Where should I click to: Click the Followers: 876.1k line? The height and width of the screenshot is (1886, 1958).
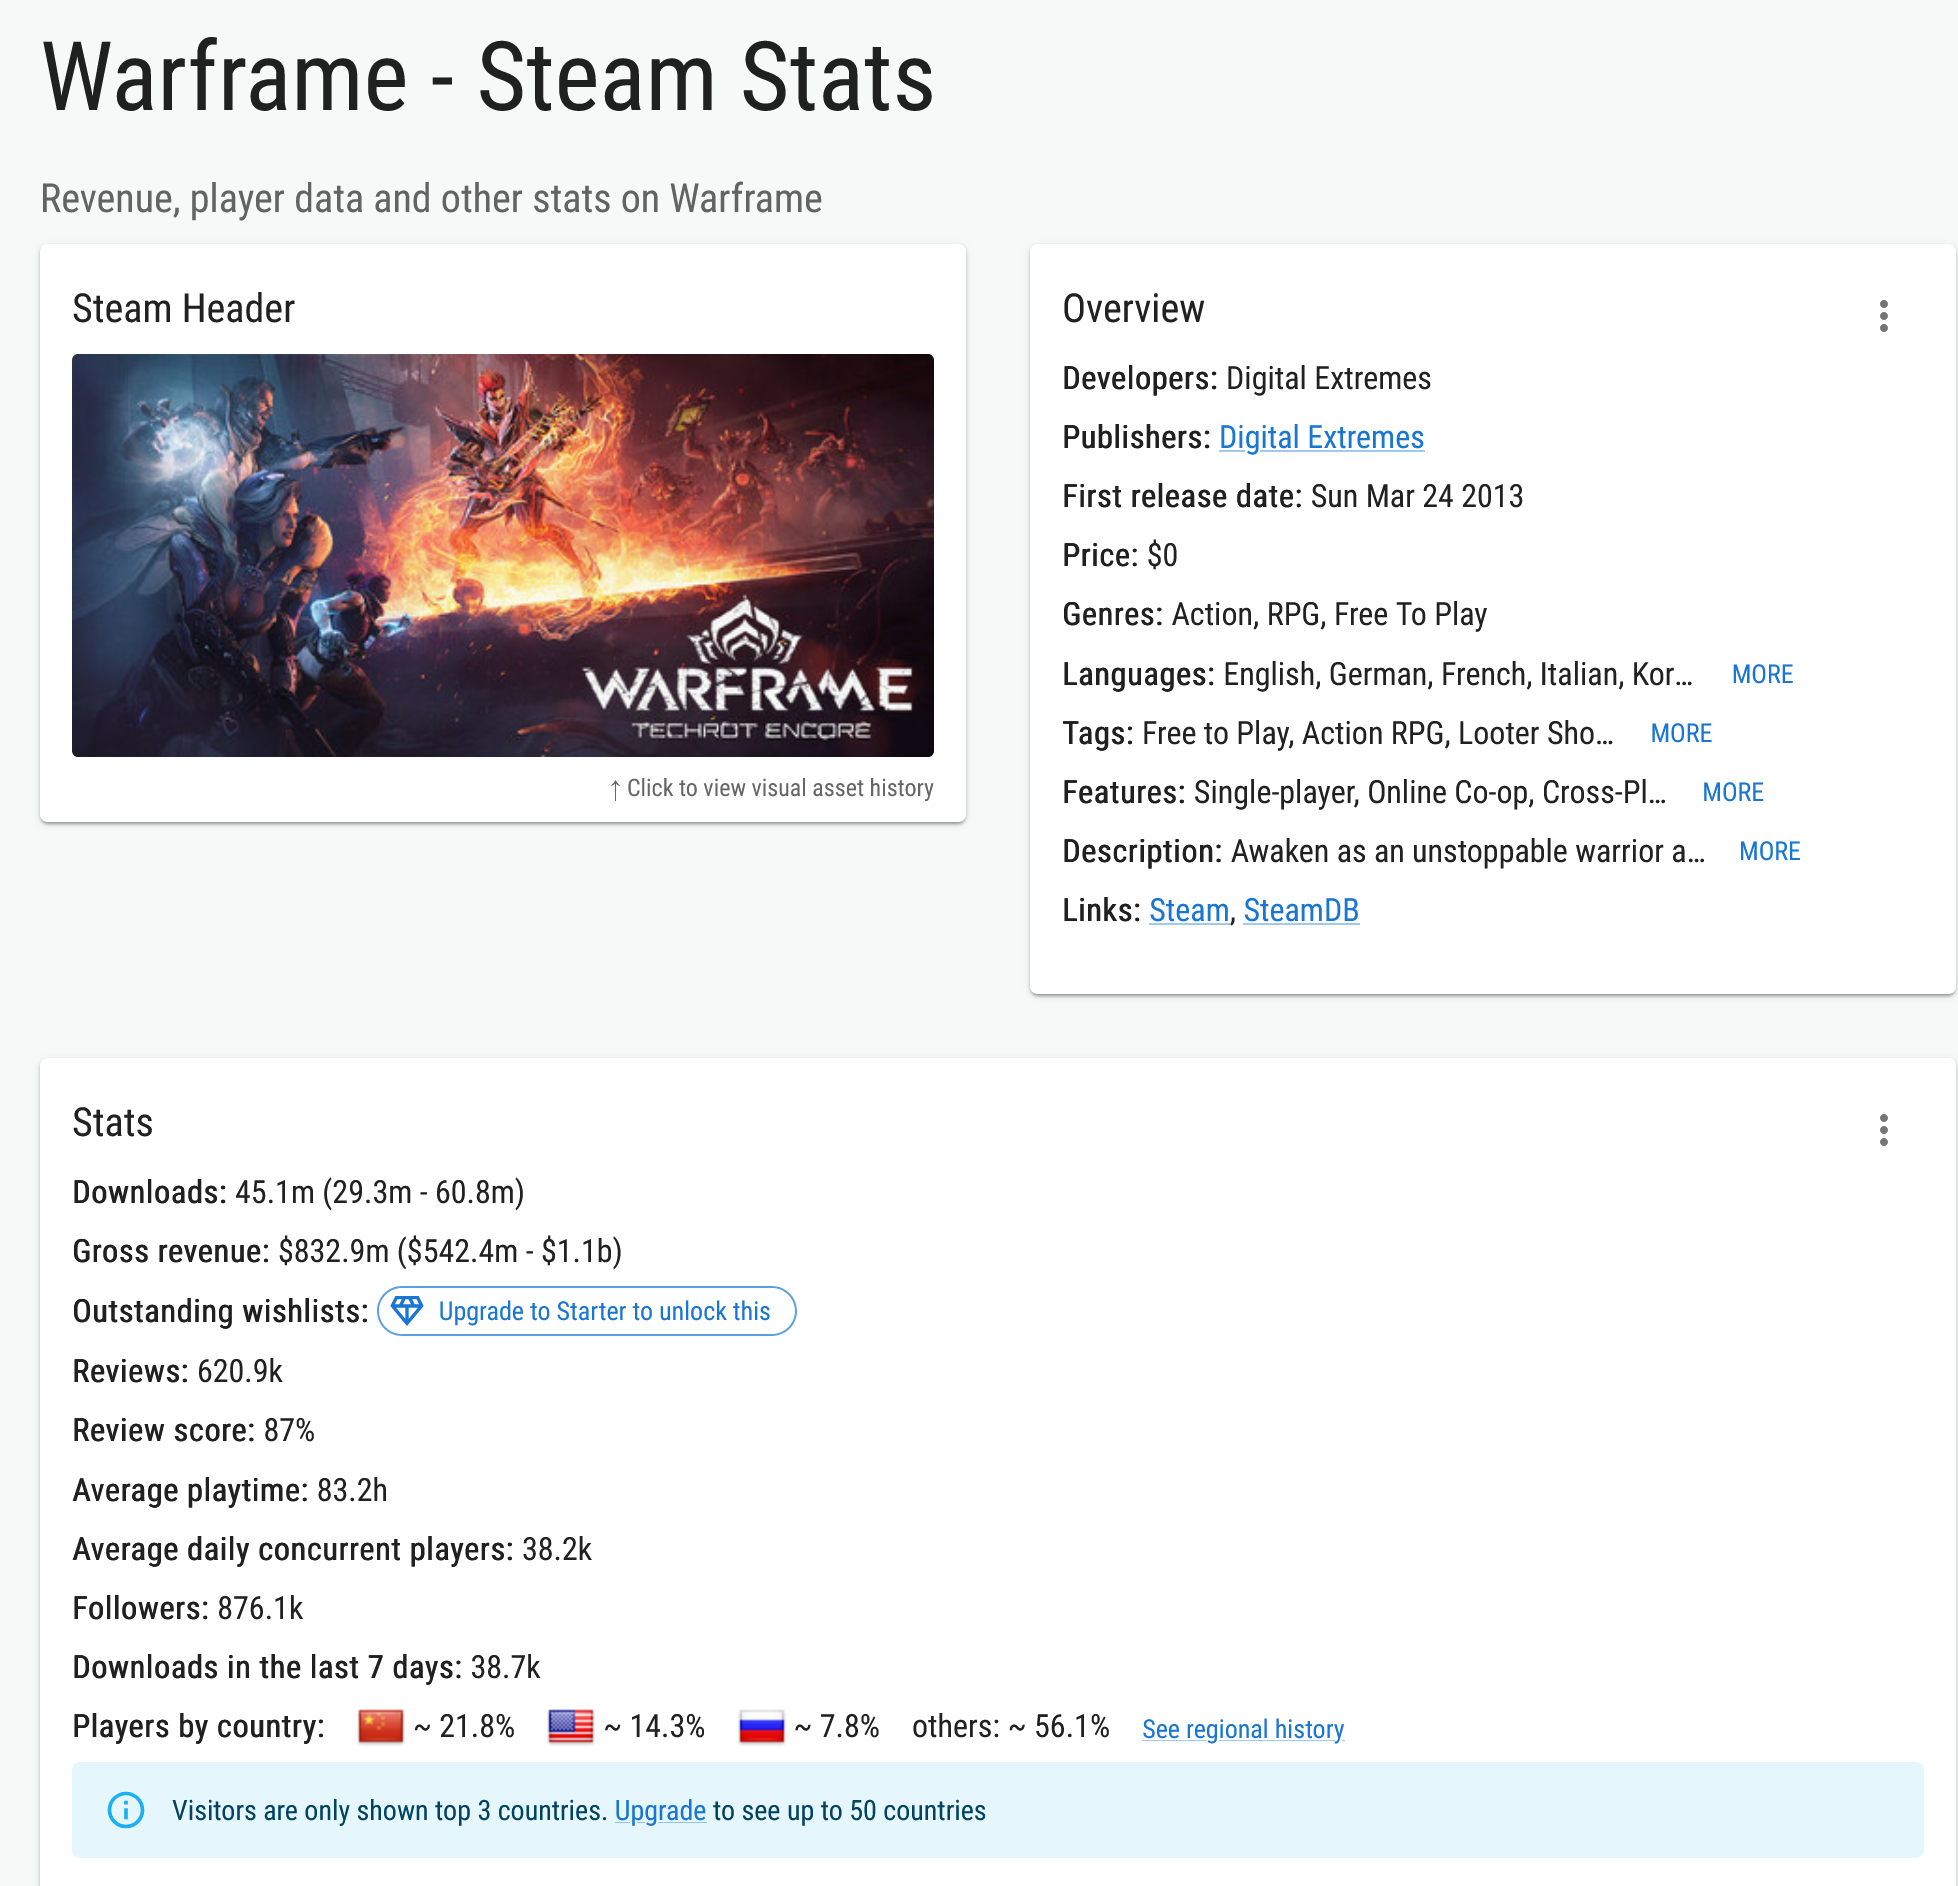pyautogui.click(x=188, y=1608)
